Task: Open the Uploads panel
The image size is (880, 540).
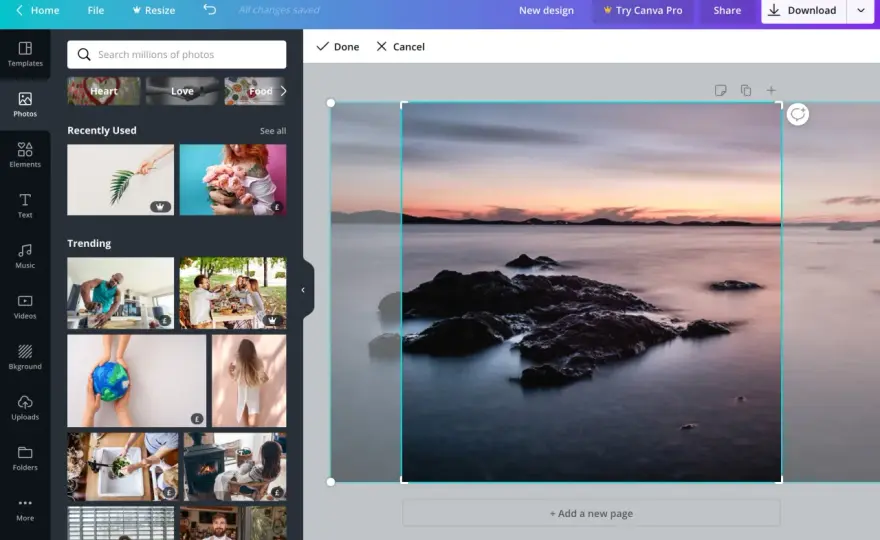Action: 25,408
